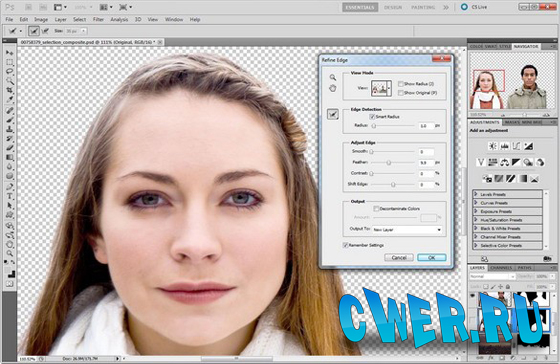Switch to the Channels tab
Screen dimensions: 560x364
(x=501, y=268)
